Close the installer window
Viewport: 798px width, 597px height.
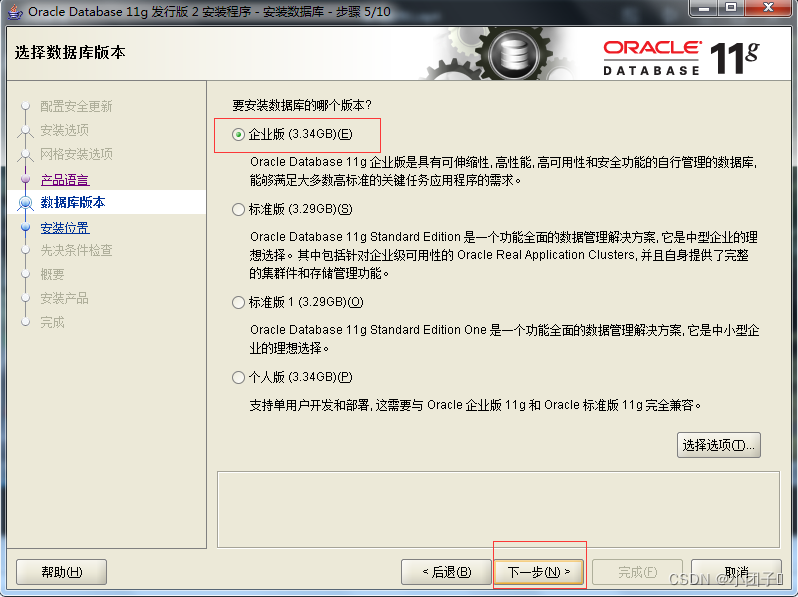769,8
